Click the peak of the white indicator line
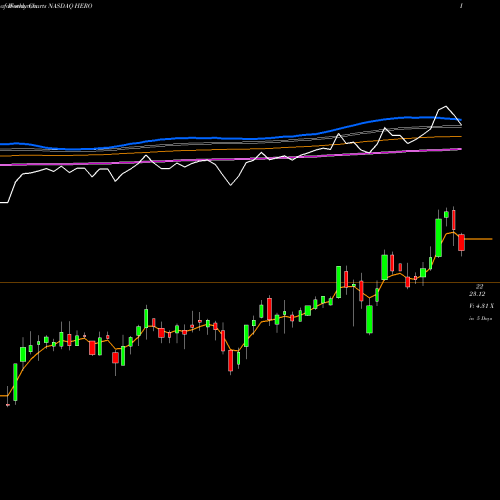This screenshot has width=500, height=500. (446, 107)
